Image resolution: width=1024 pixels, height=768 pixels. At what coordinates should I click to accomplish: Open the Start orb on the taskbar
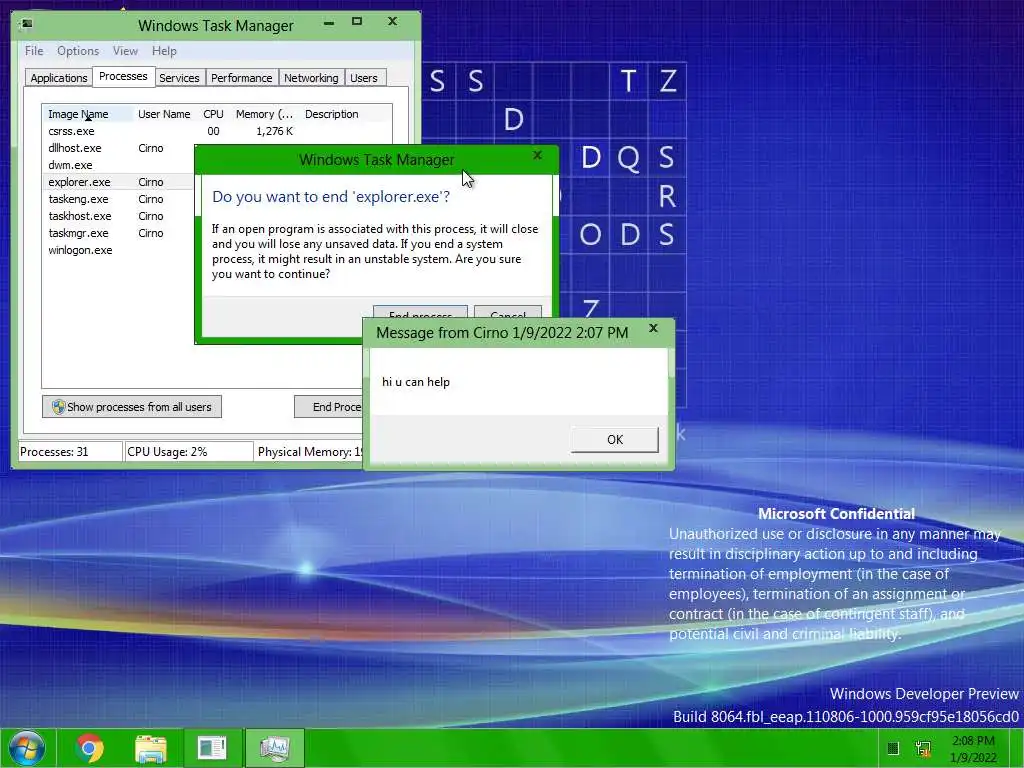coord(27,748)
